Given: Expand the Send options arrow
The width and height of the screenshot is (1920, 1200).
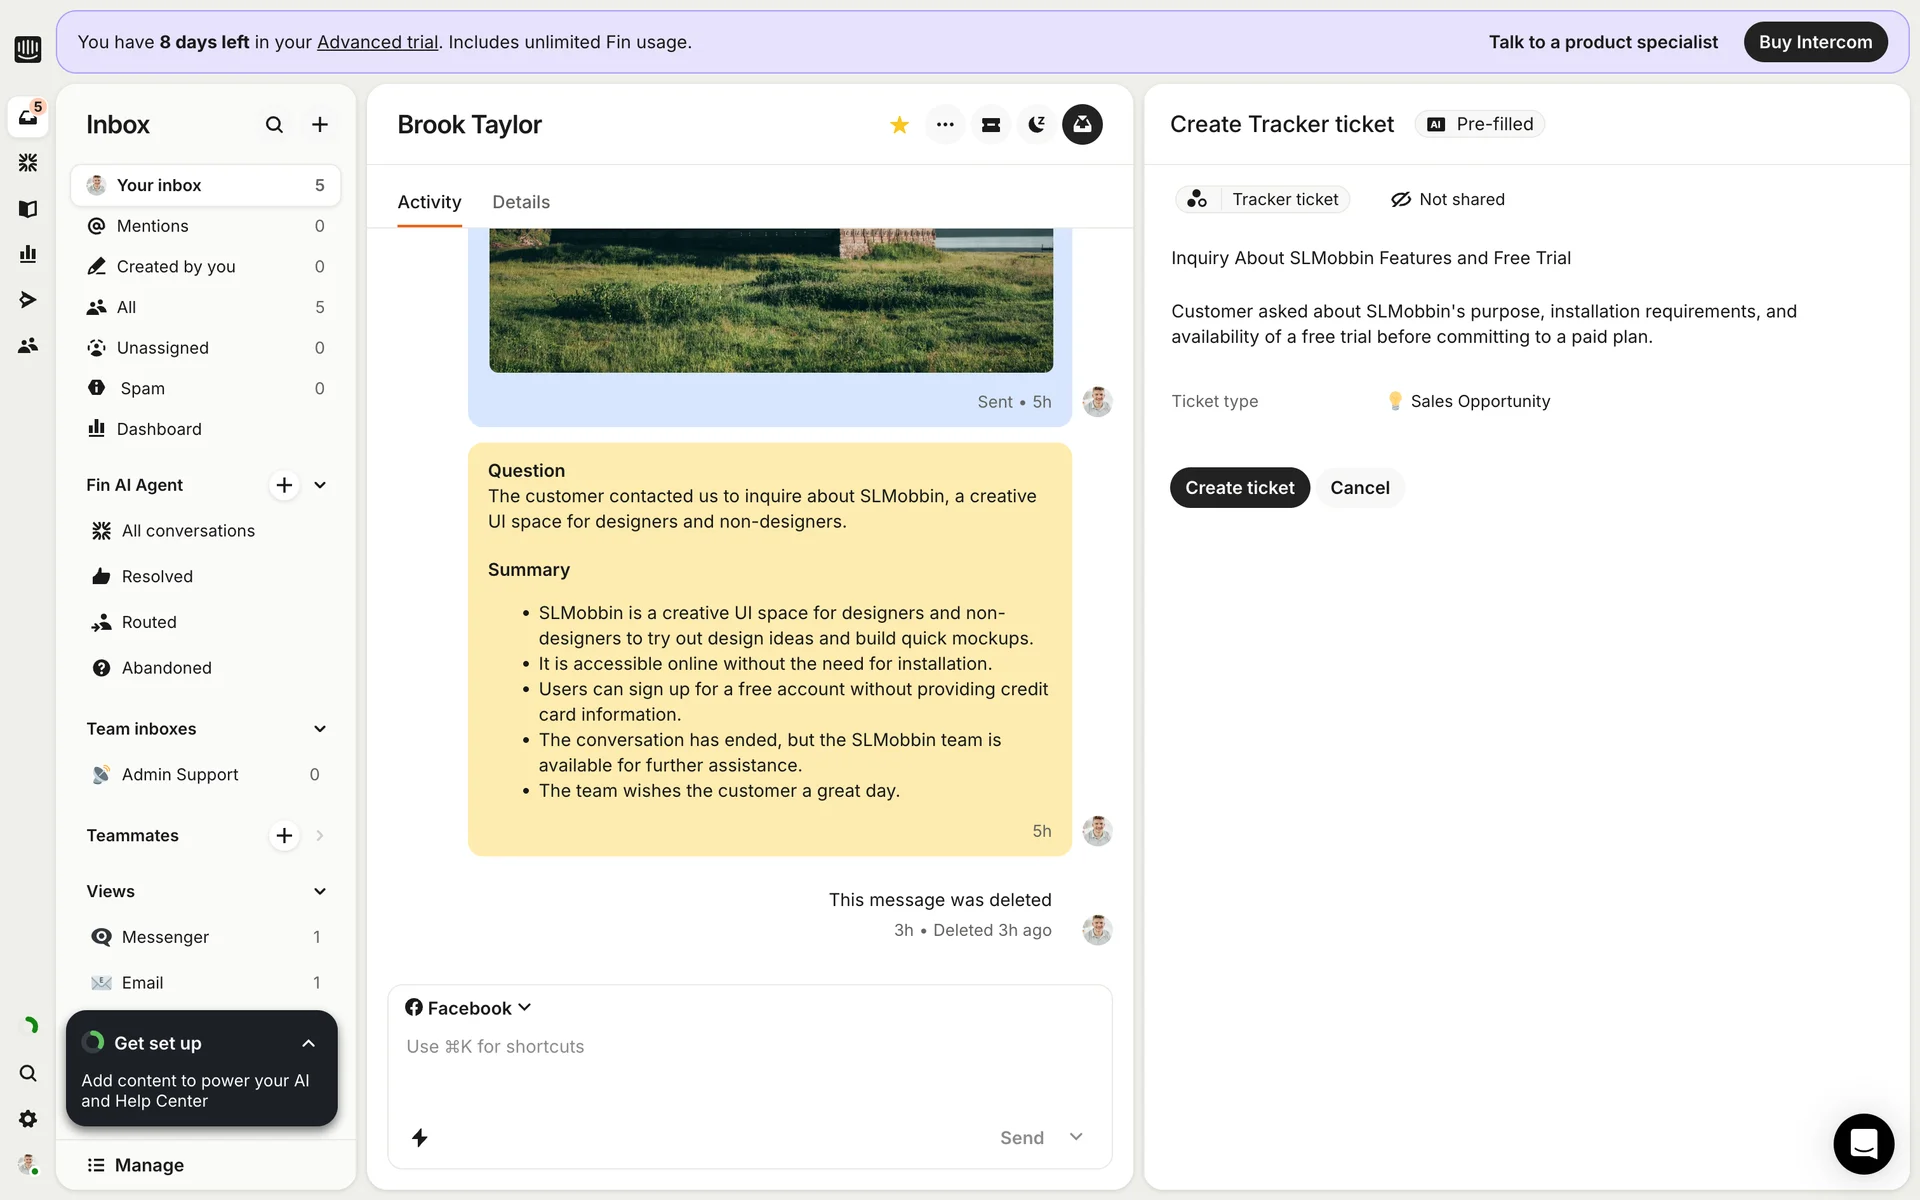Looking at the screenshot, I should coord(1076,1137).
